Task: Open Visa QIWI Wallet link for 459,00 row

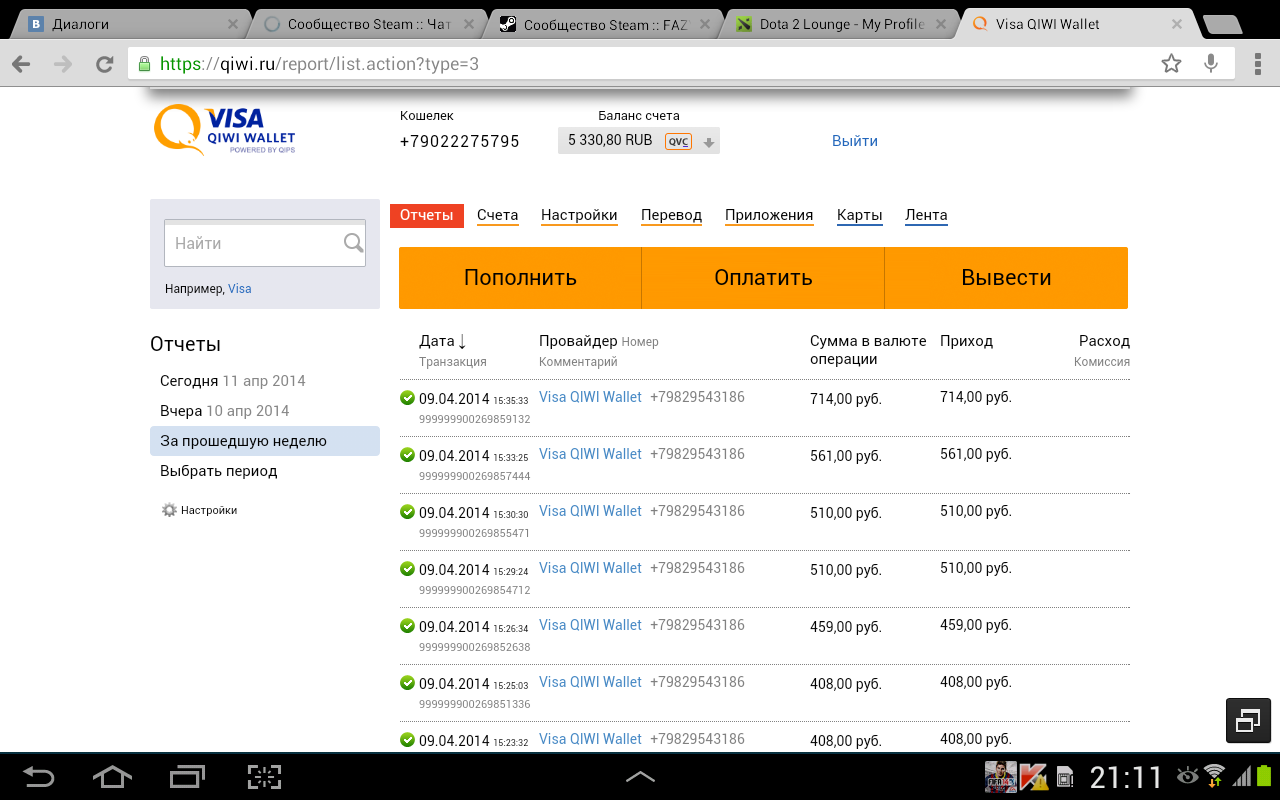Action: [x=590, y=625]
